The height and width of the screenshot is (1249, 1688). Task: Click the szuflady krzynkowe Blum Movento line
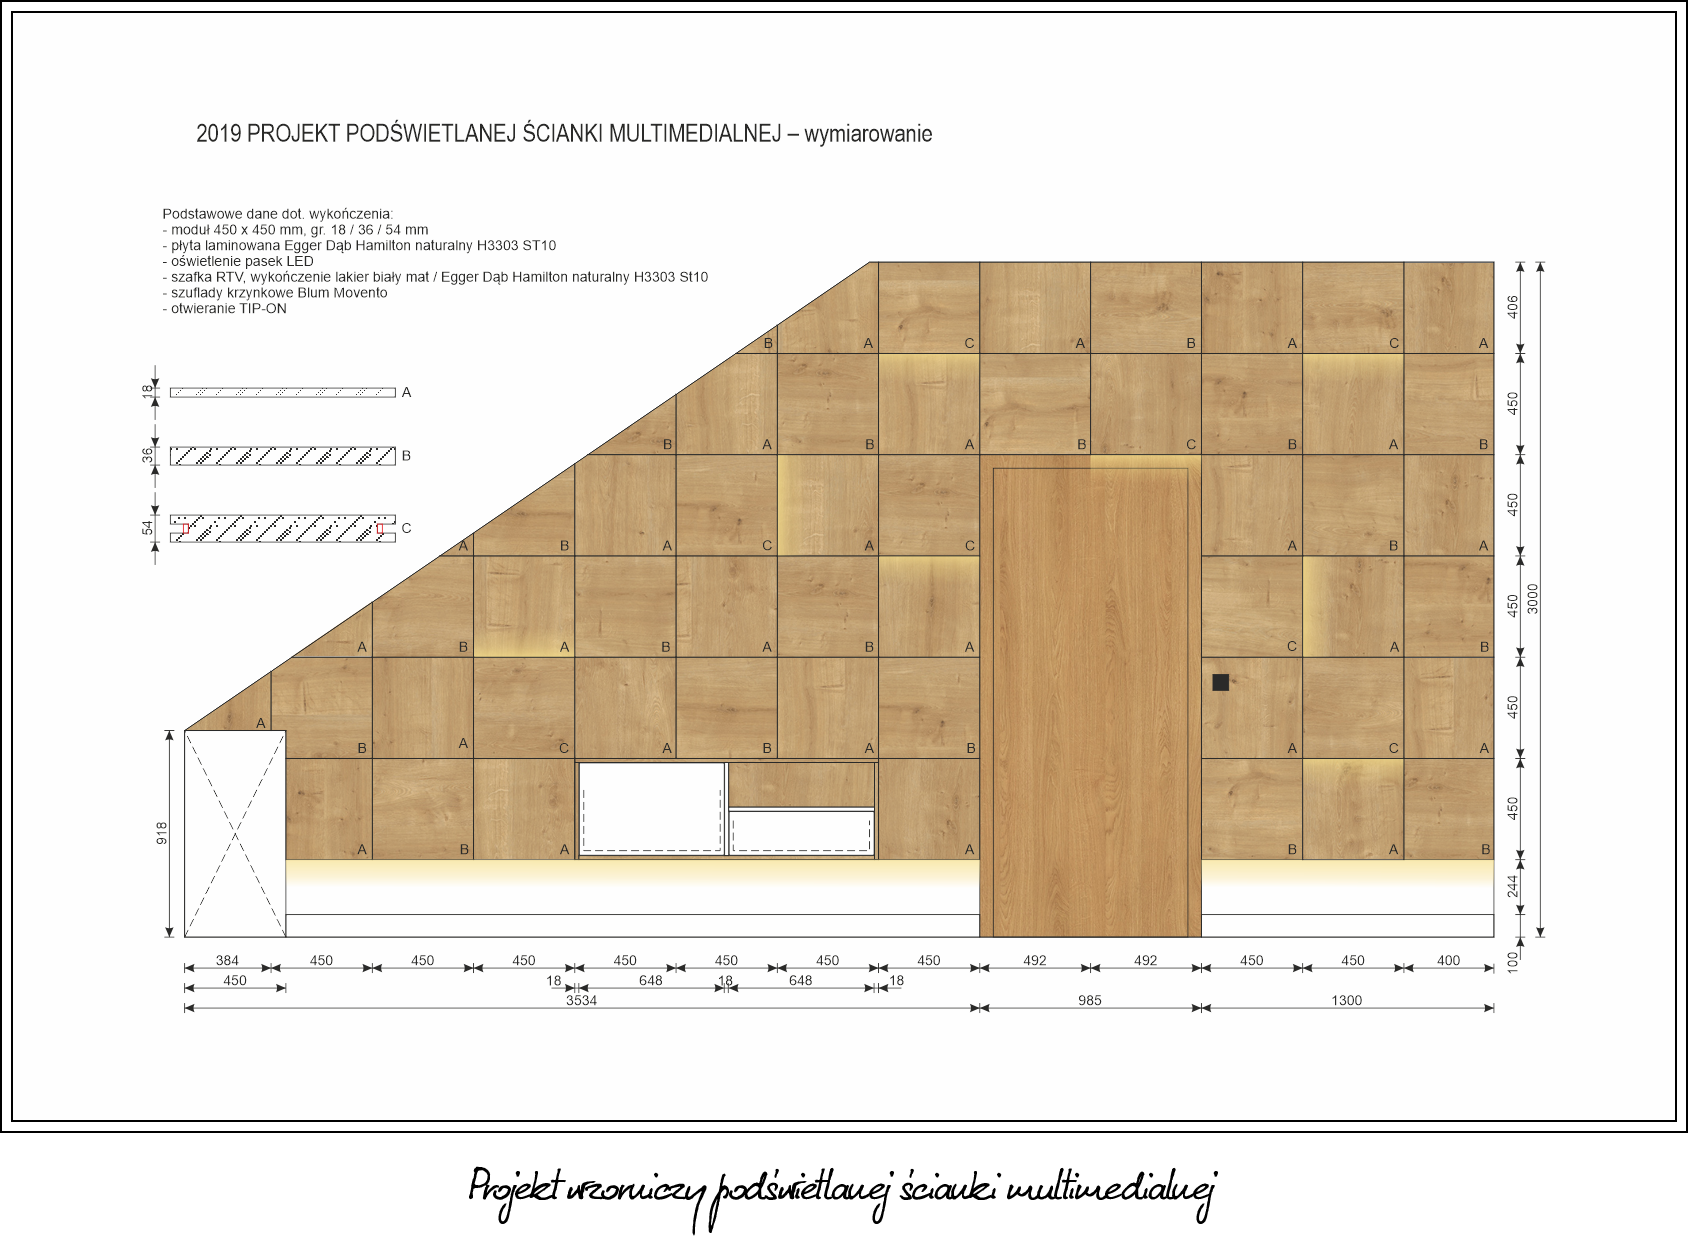click(275, 293)
